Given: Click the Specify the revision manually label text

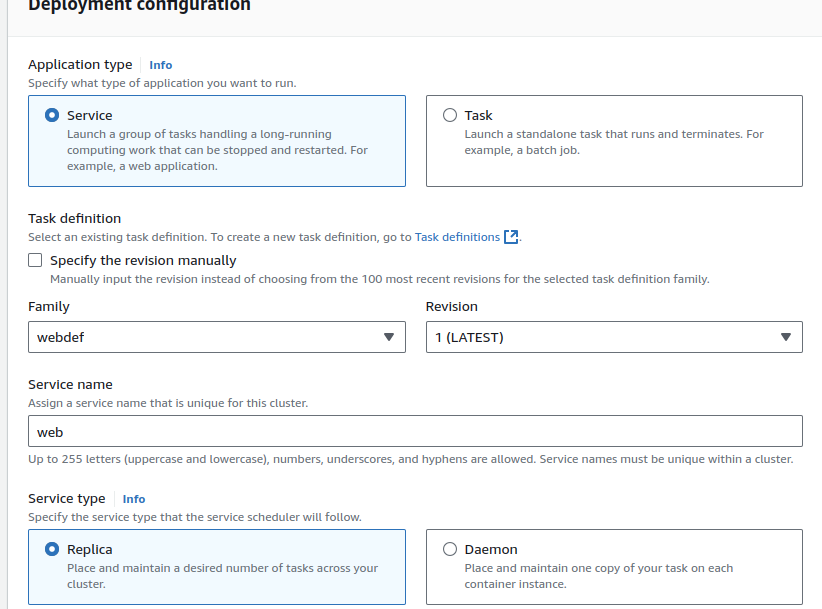Looking at the screenshot, I should (x=143, y=260).
